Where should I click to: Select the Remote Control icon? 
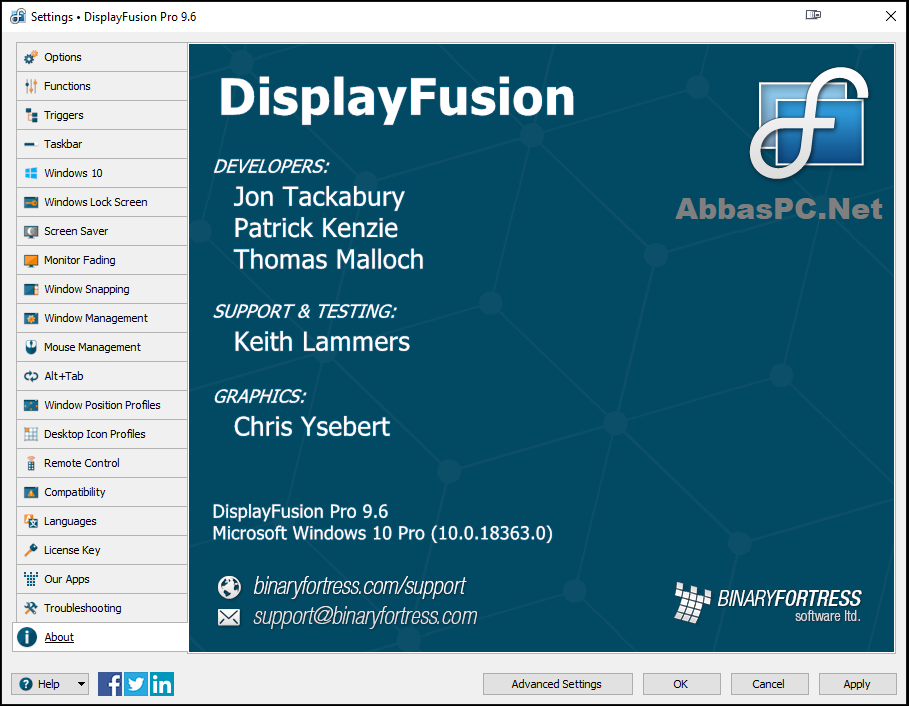(31, 463)
